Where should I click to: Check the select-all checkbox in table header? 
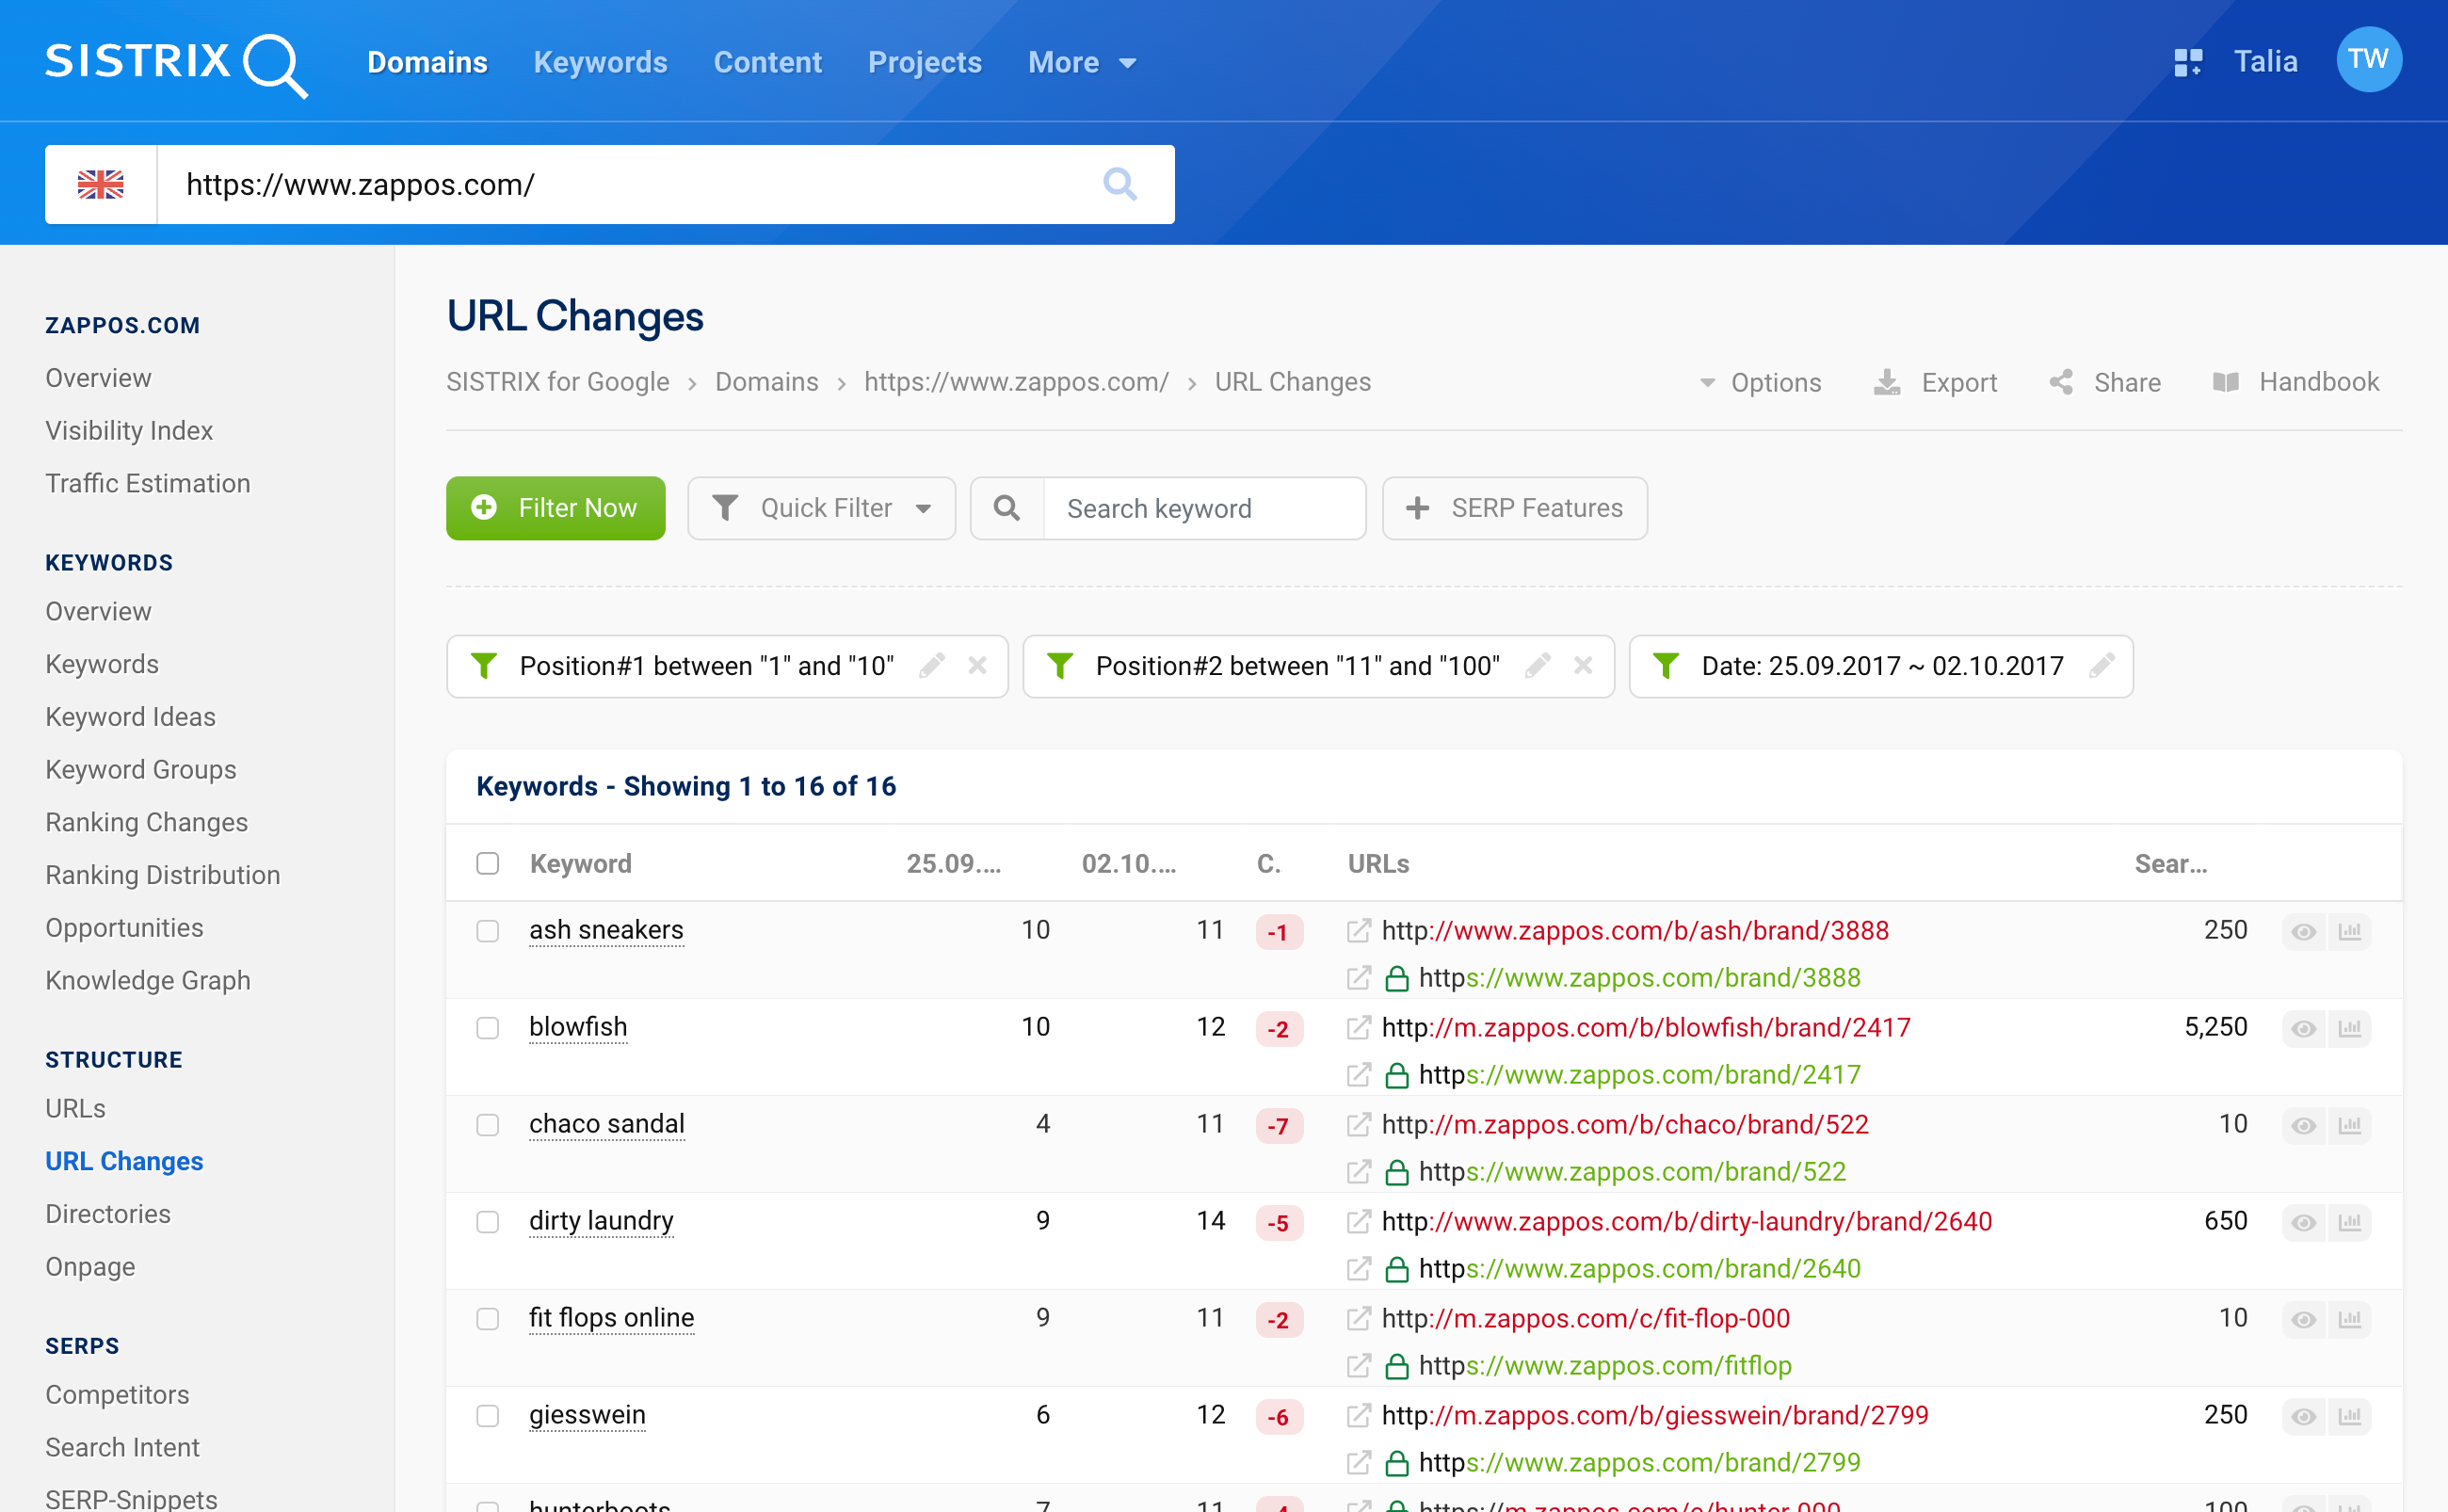tap(488, 863)
